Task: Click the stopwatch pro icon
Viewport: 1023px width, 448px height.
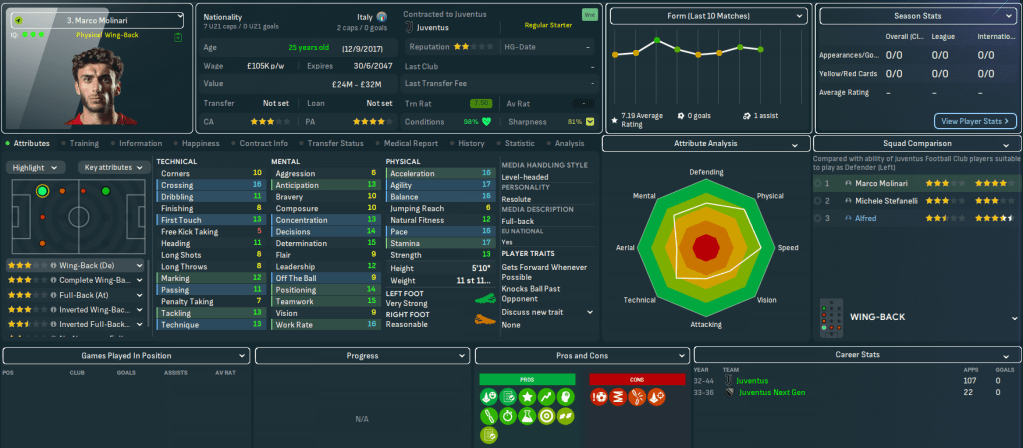Action: [x=508, y=415]
